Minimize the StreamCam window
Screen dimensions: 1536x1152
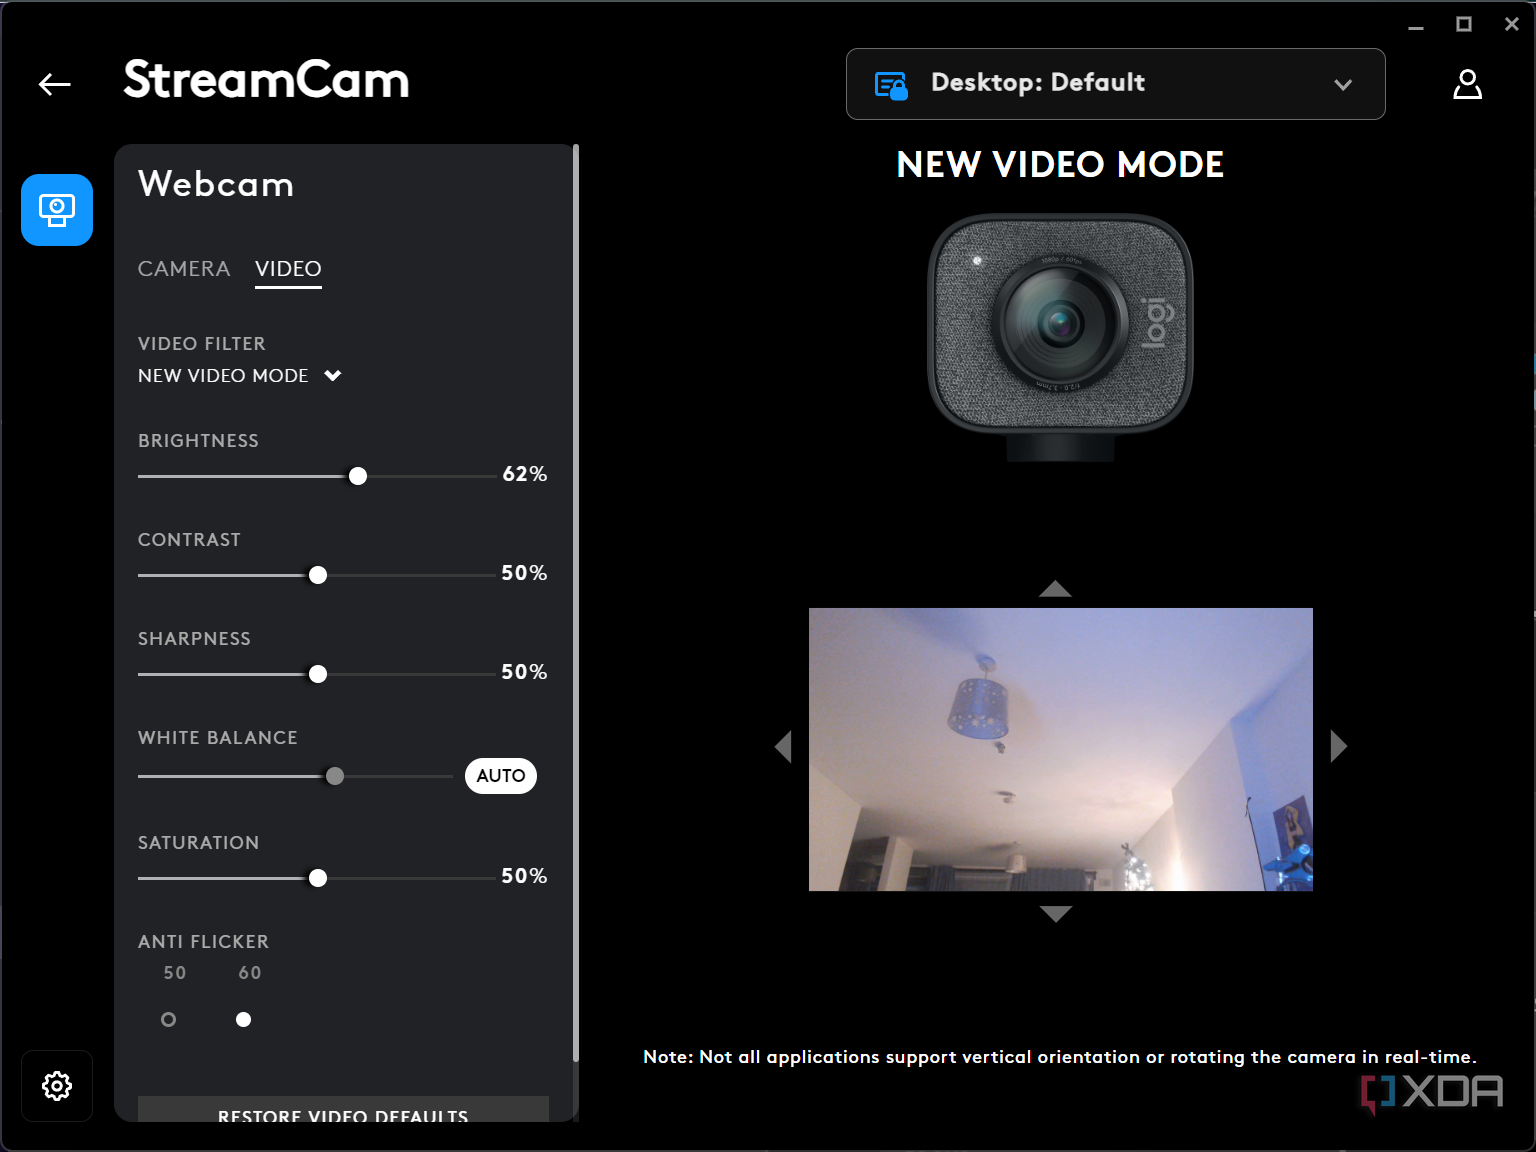coord(1416,26)
